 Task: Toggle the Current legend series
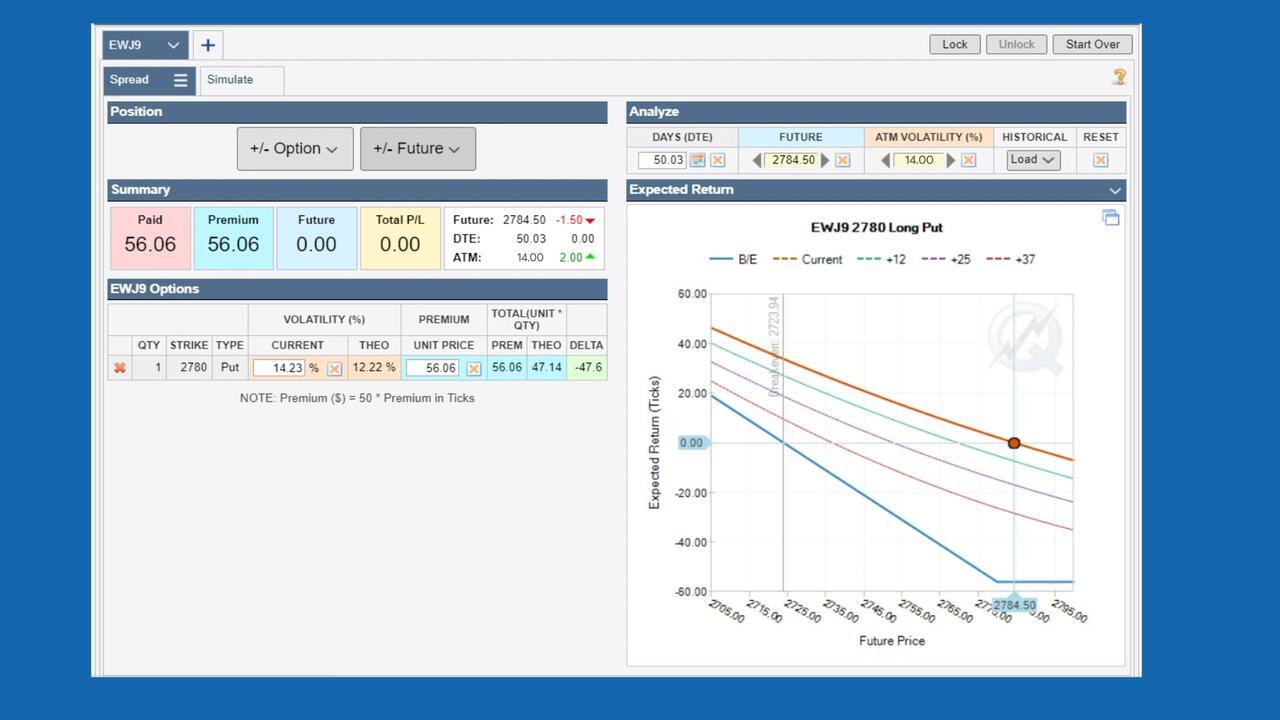click(x=809, y=259)
